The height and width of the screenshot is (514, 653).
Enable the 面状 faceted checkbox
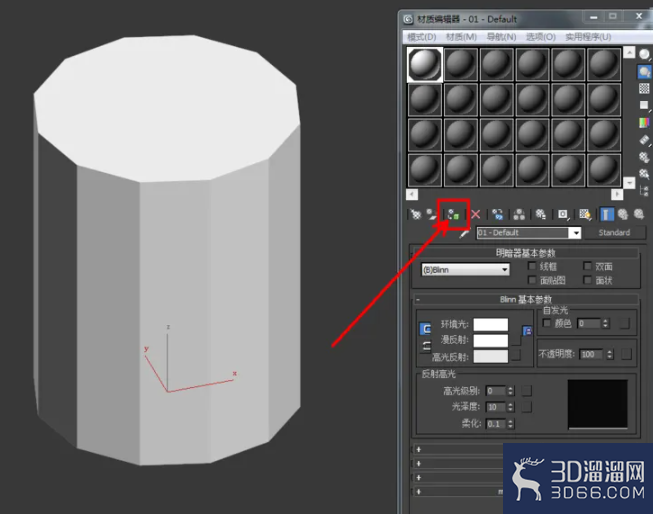587,279
